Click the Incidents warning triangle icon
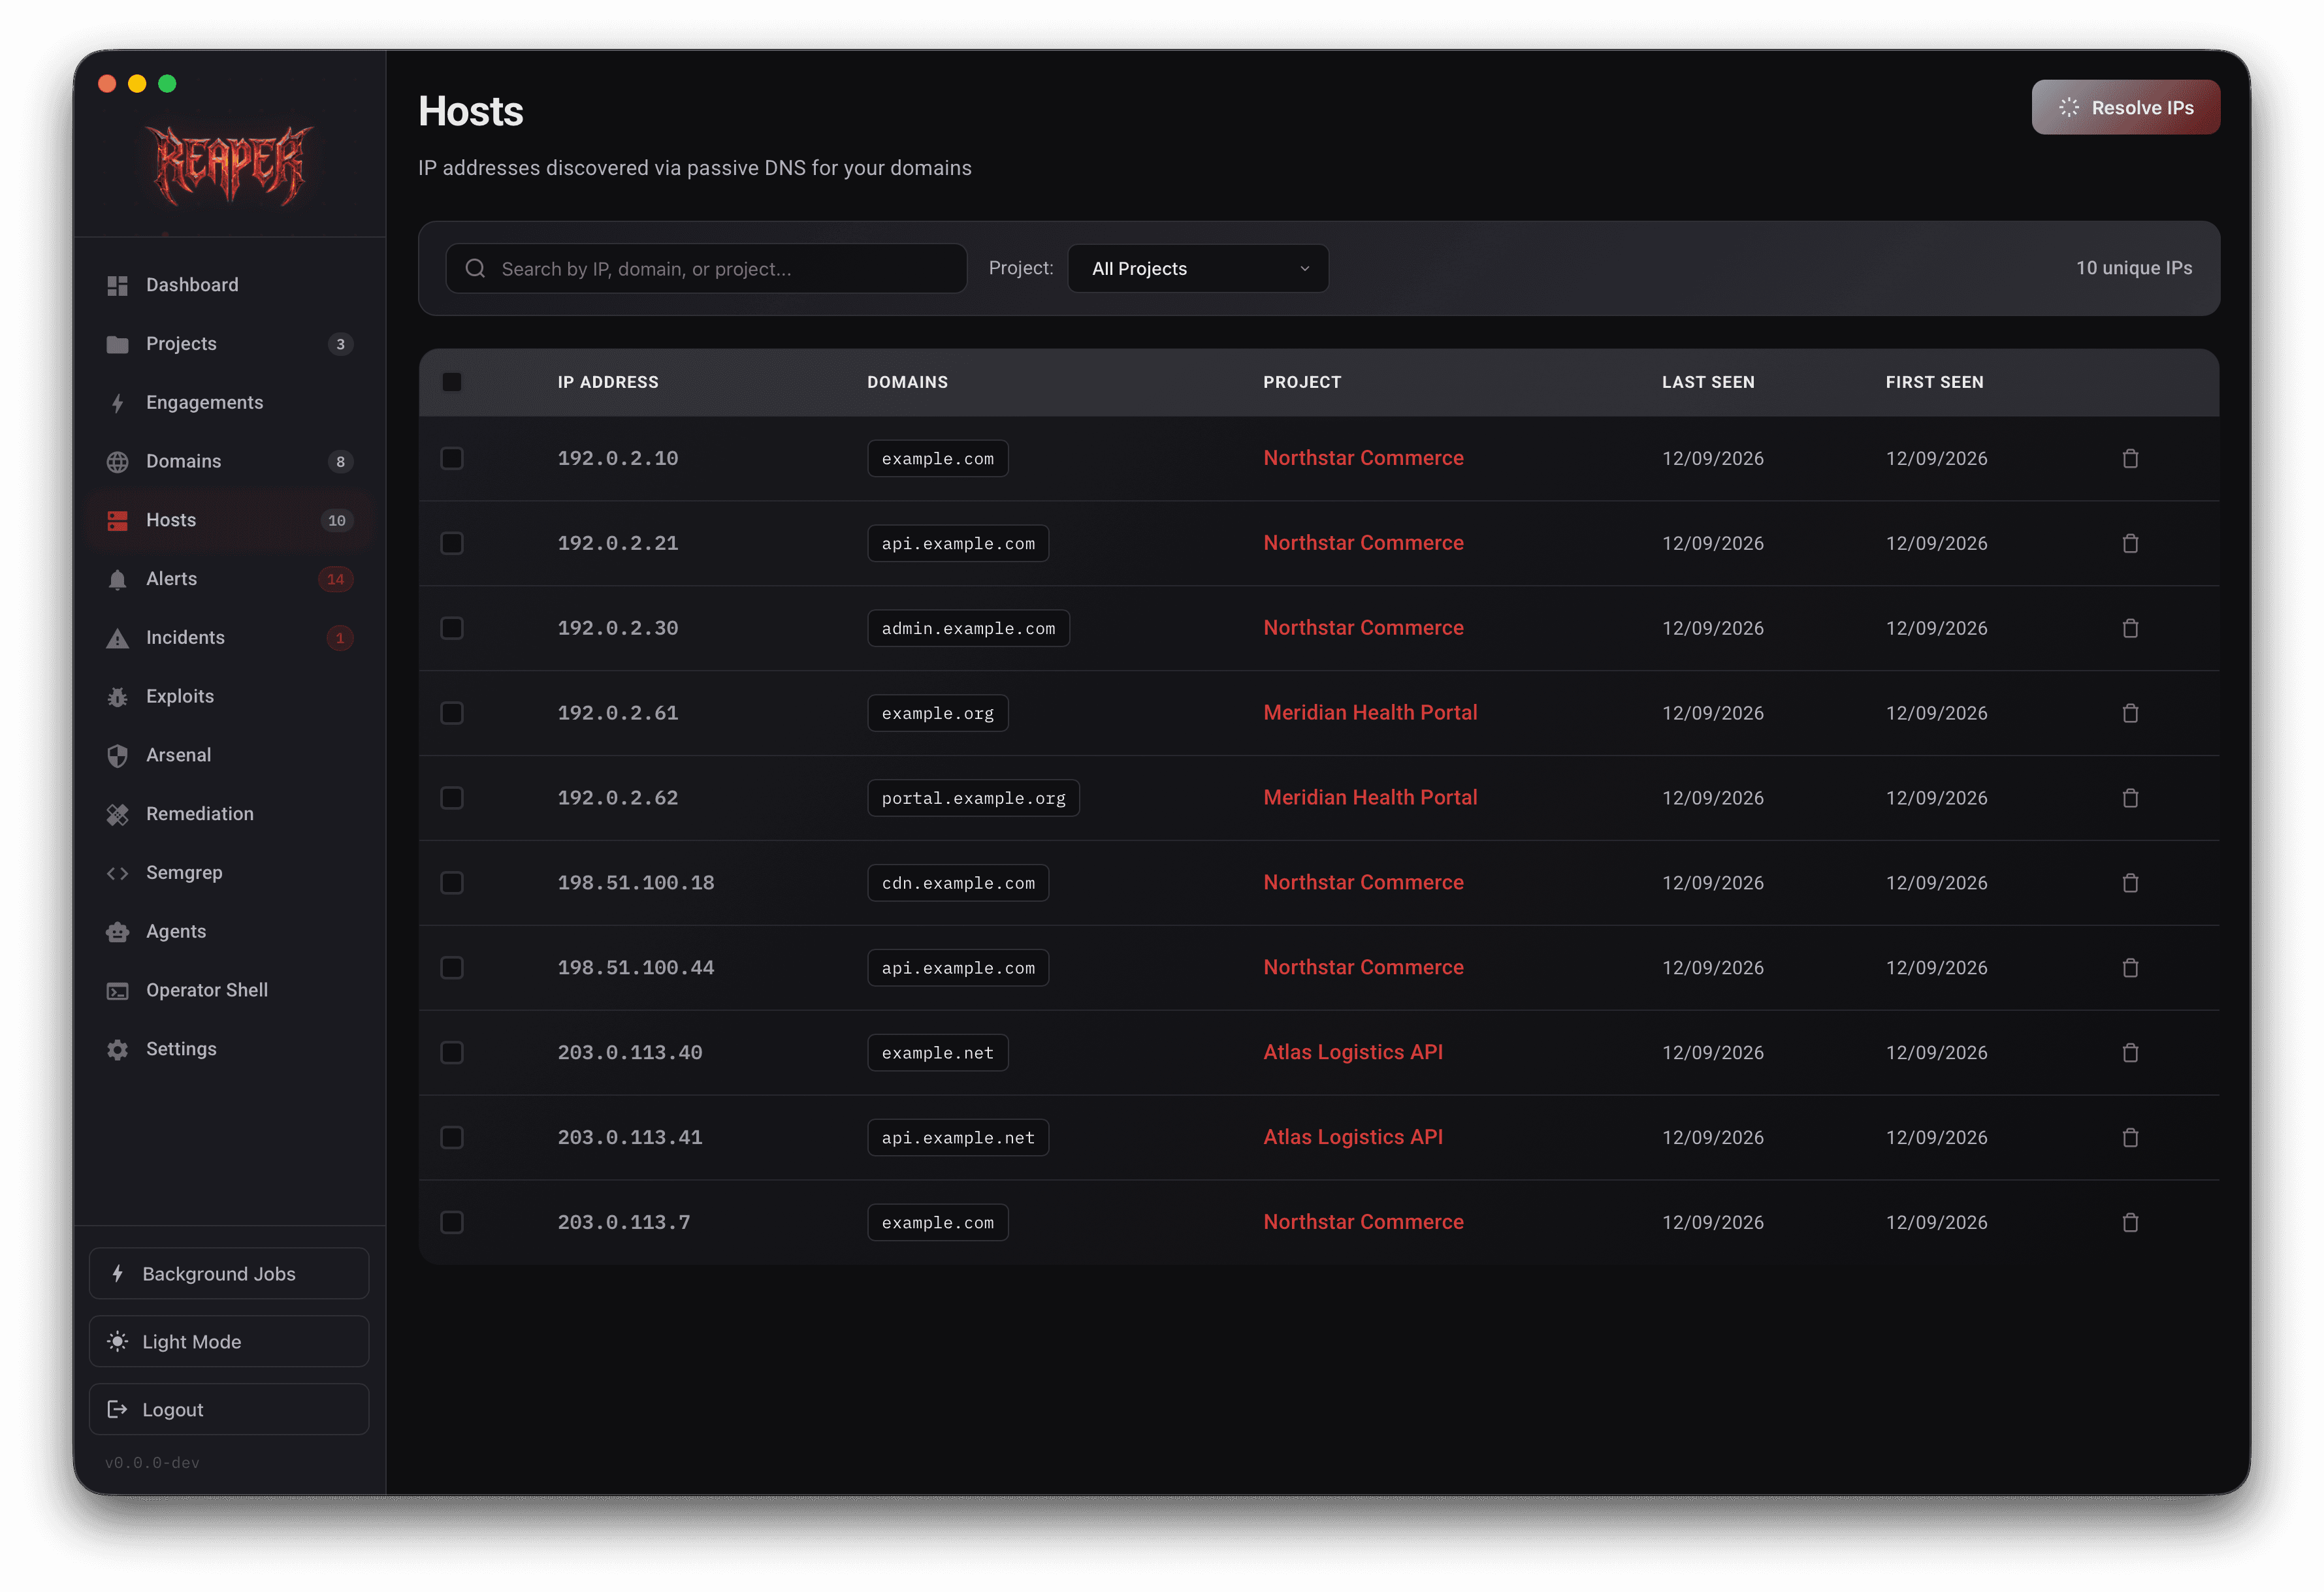The image size is (2324, 1592). [117, 638]
